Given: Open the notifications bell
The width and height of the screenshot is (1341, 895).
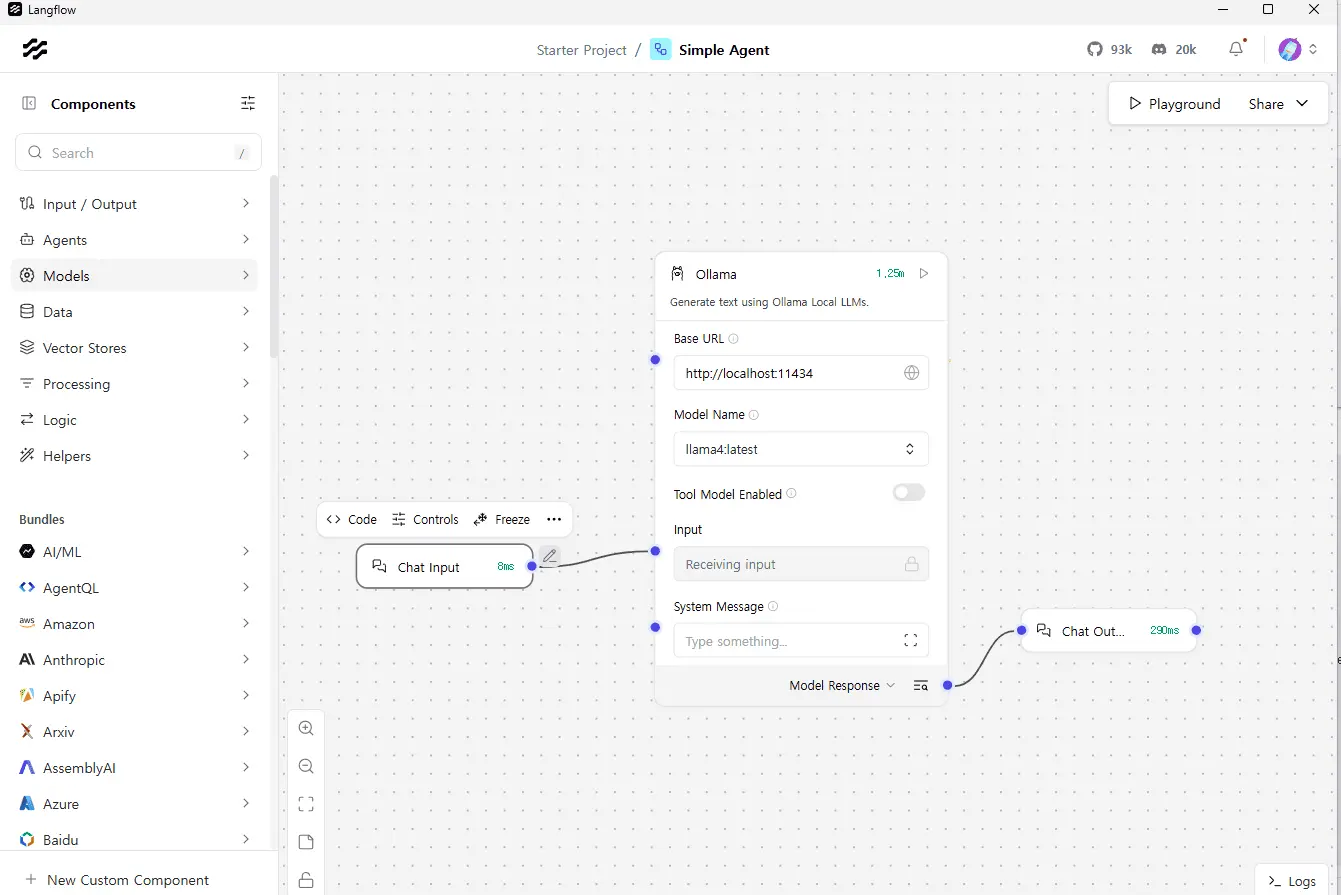Looking at the screenshot, I should 1237,49.
